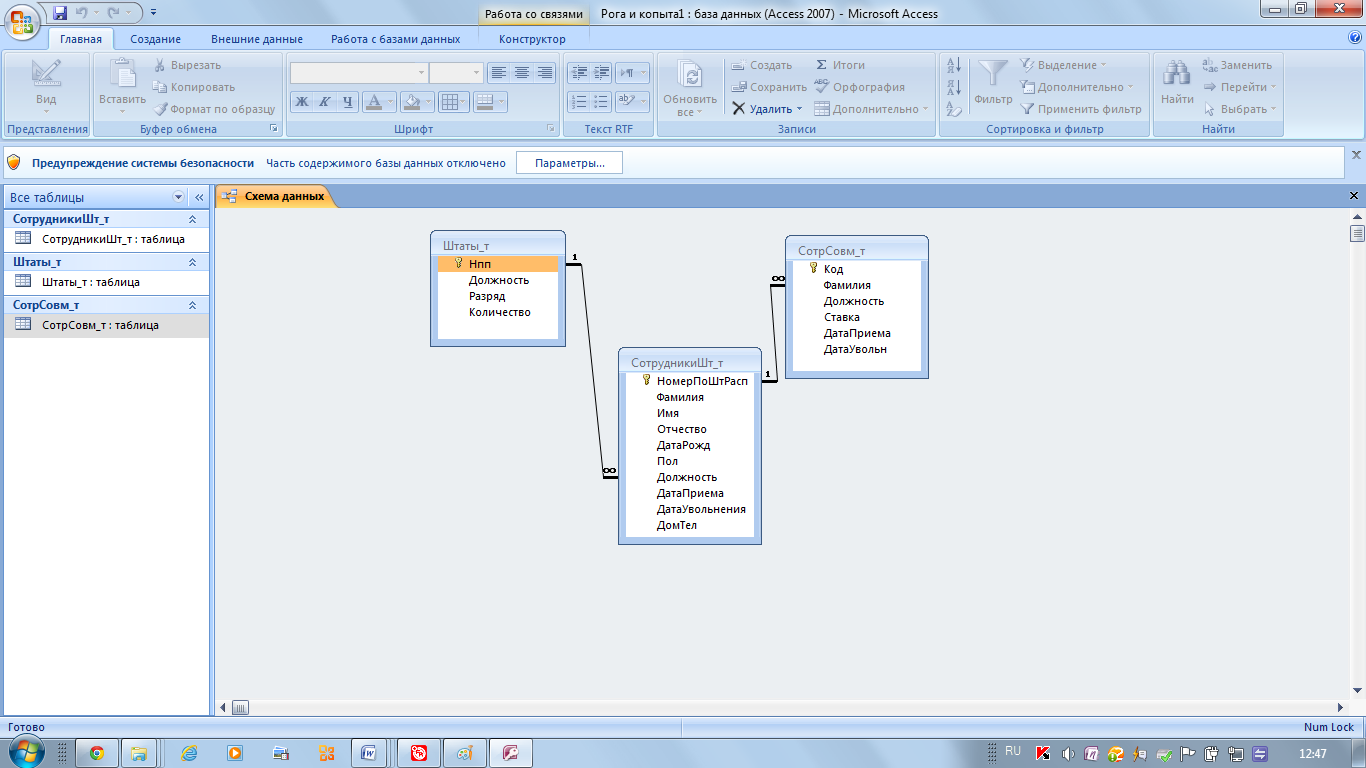Click sort ascending А-Я icon
Viewport: 1366px width, 768px height.
[x=954, y=65]
